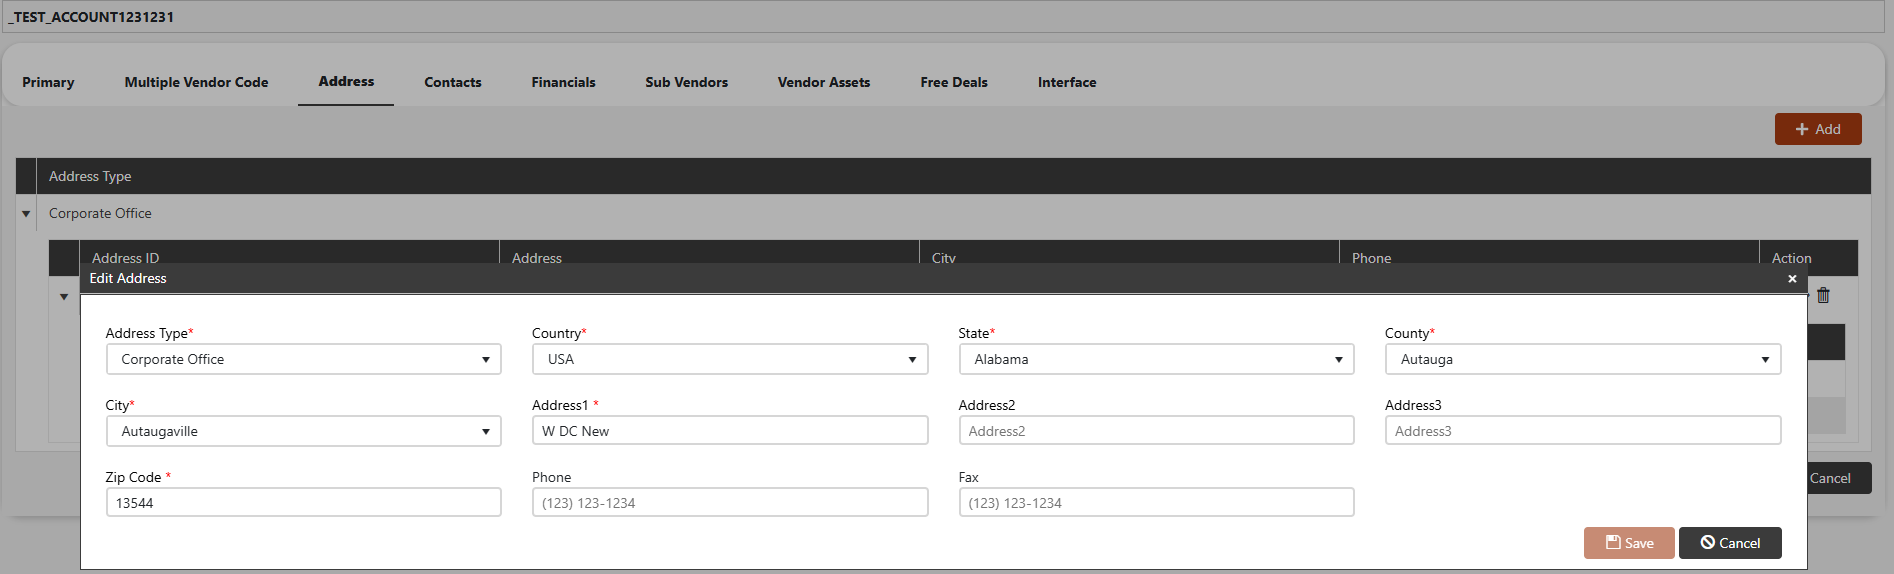Click the Add address button
The width and height of the screenshot is (1894, 574).
coord(1818,129)
